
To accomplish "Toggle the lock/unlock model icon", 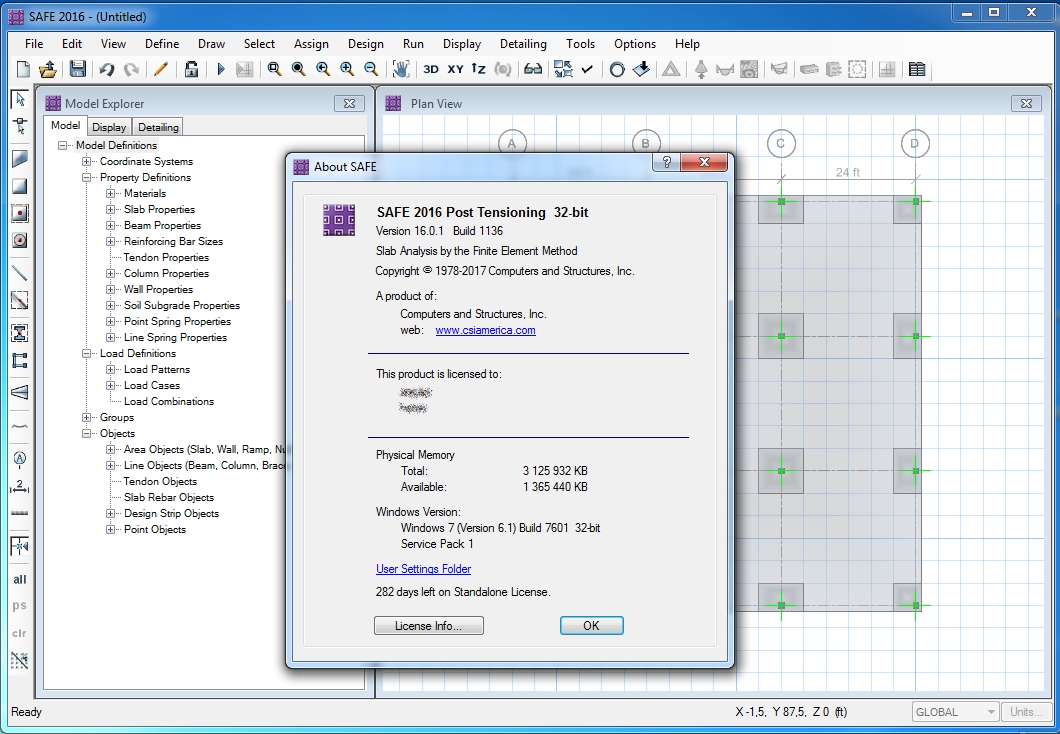I will (191, 69).
